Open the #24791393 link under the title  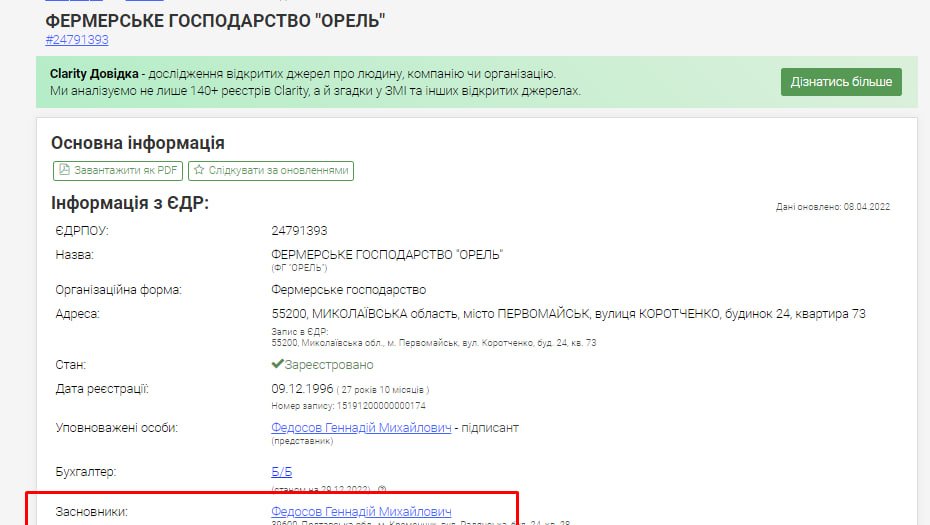pos(77,40)
